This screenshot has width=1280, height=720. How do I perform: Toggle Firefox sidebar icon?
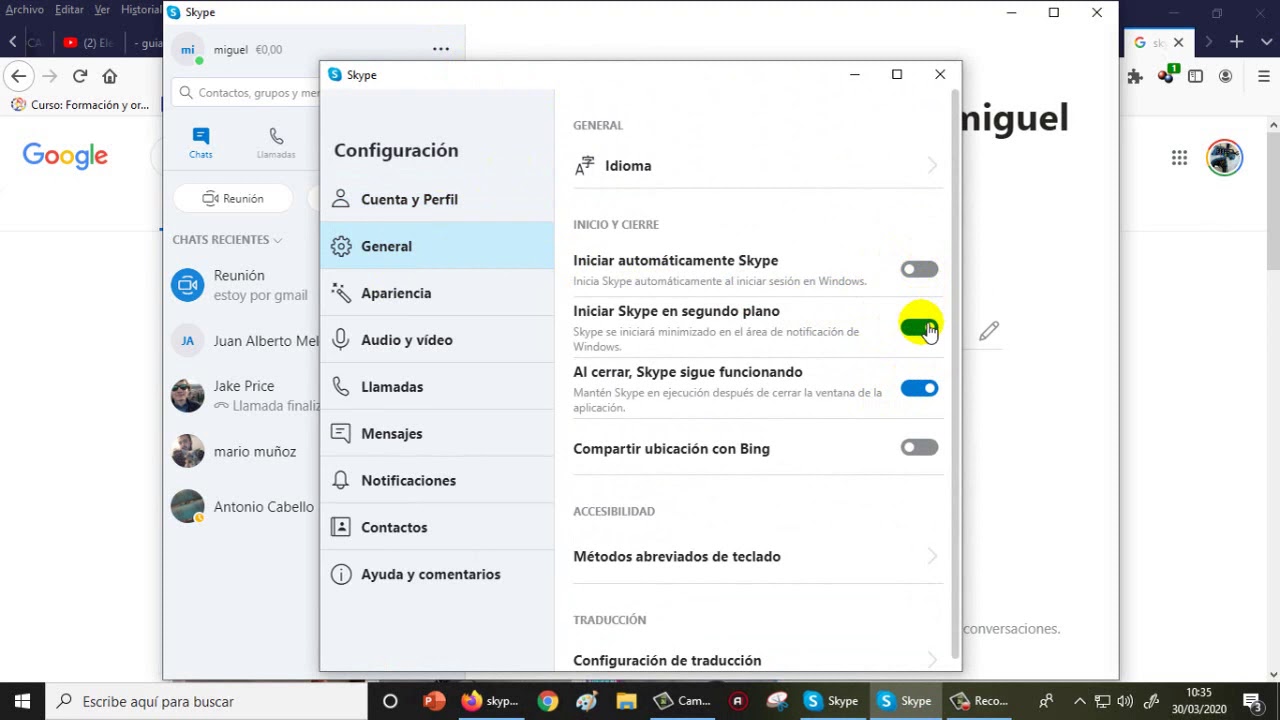(1195, 76)
